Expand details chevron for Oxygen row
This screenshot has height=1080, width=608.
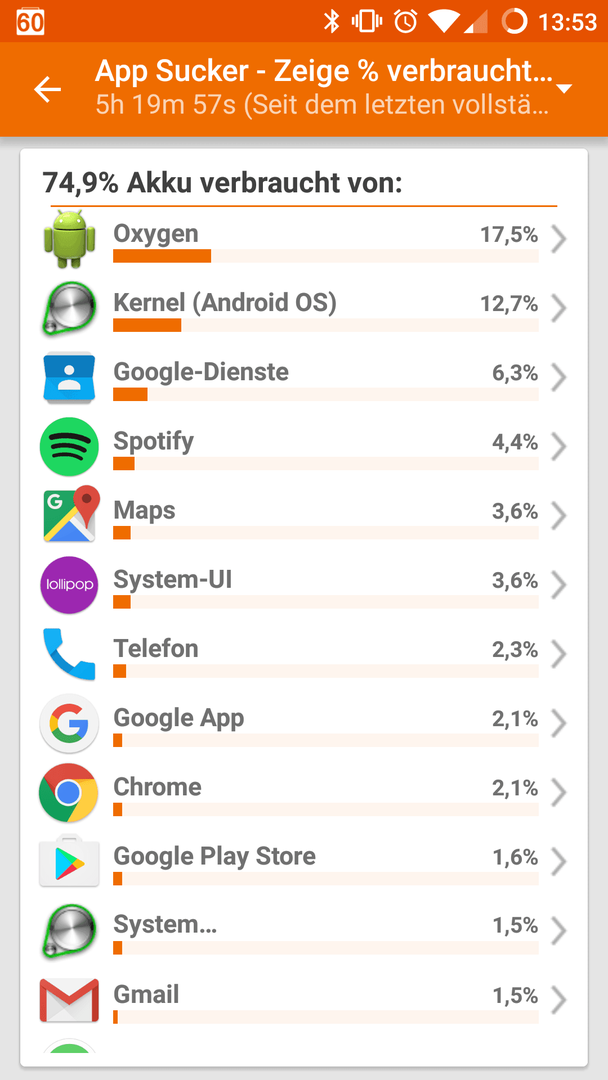point(559,240)
